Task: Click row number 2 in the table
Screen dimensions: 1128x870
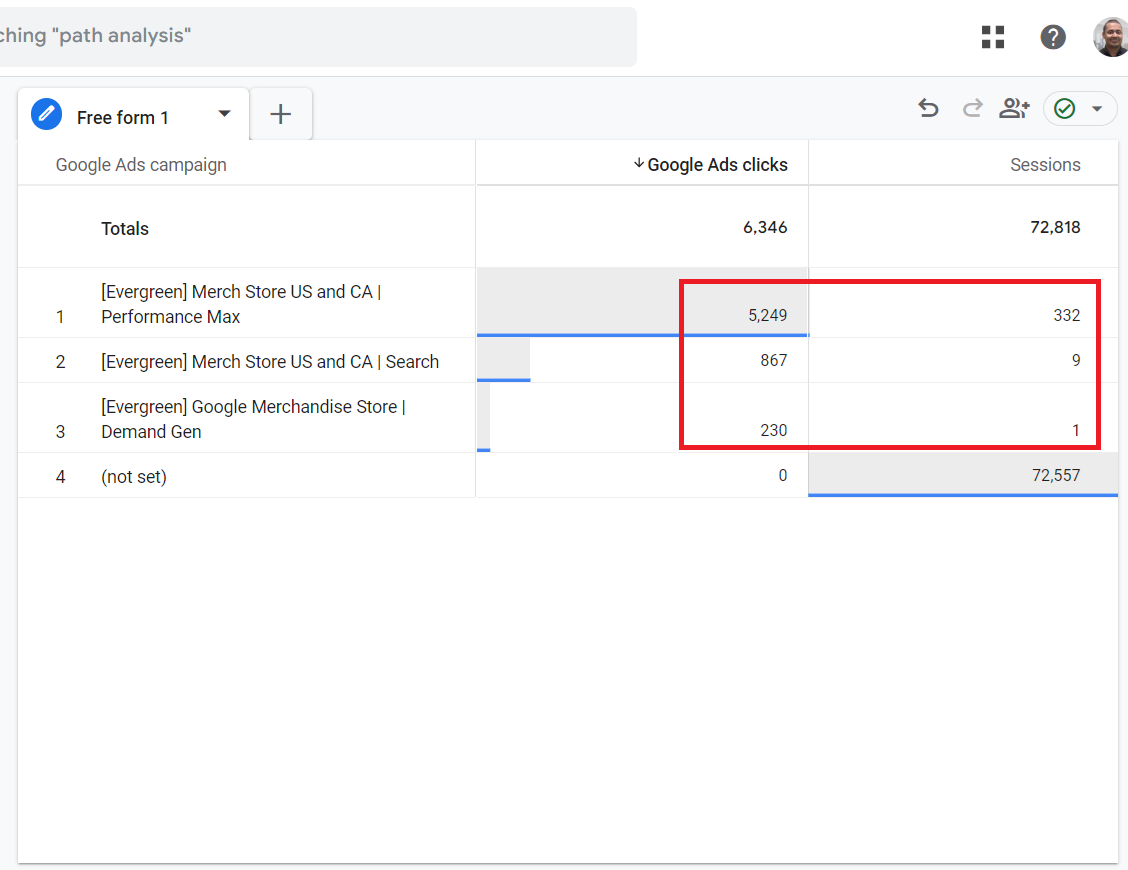Action: tap(60, 362)
